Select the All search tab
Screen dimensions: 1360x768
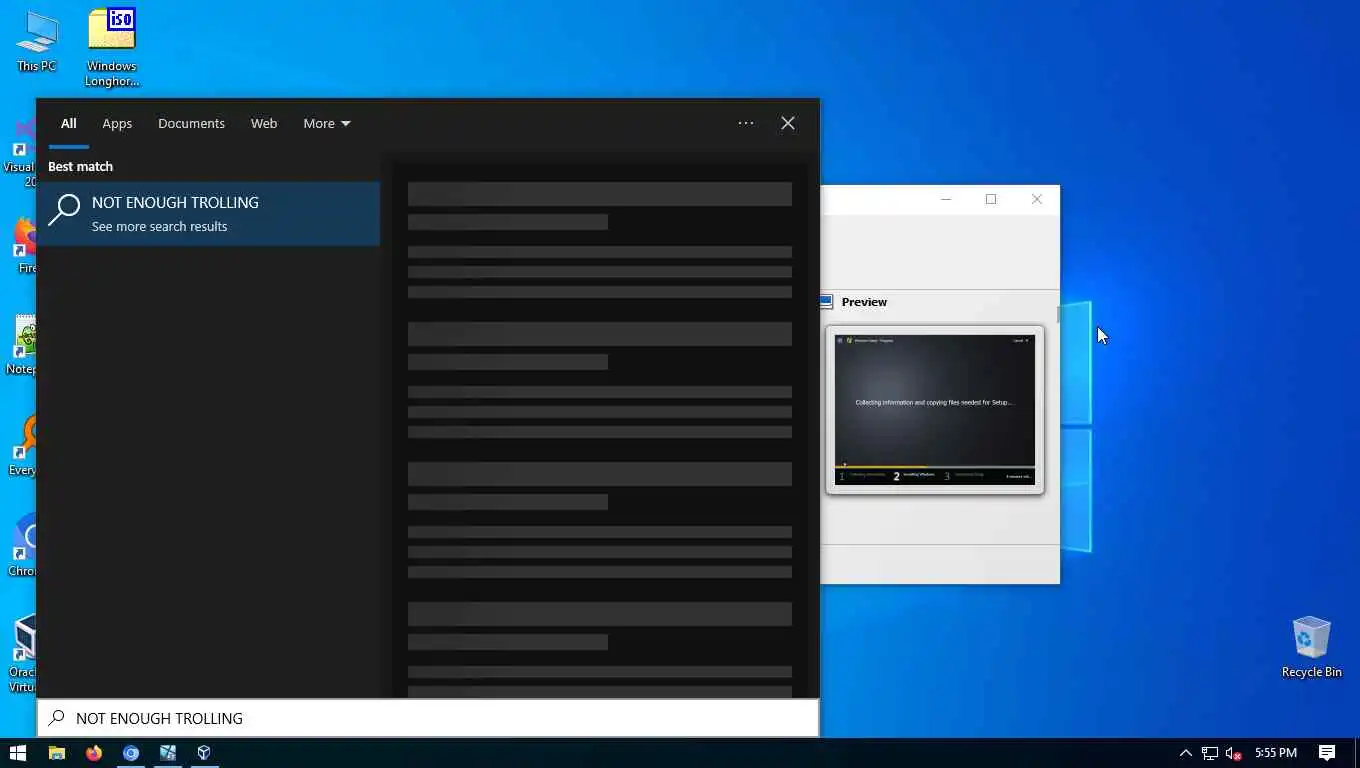pyautogui.click(x=68, y=124)
